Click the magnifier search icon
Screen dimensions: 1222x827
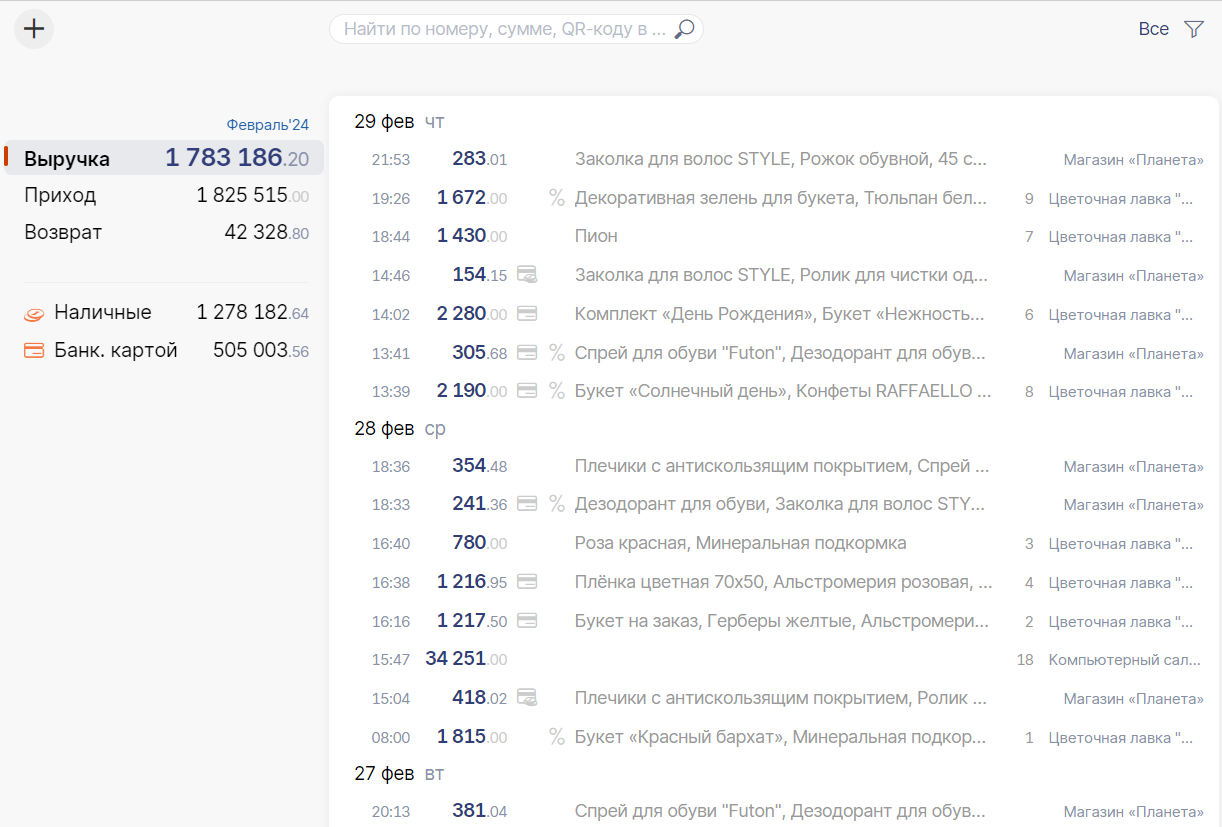tap(684, 29)
